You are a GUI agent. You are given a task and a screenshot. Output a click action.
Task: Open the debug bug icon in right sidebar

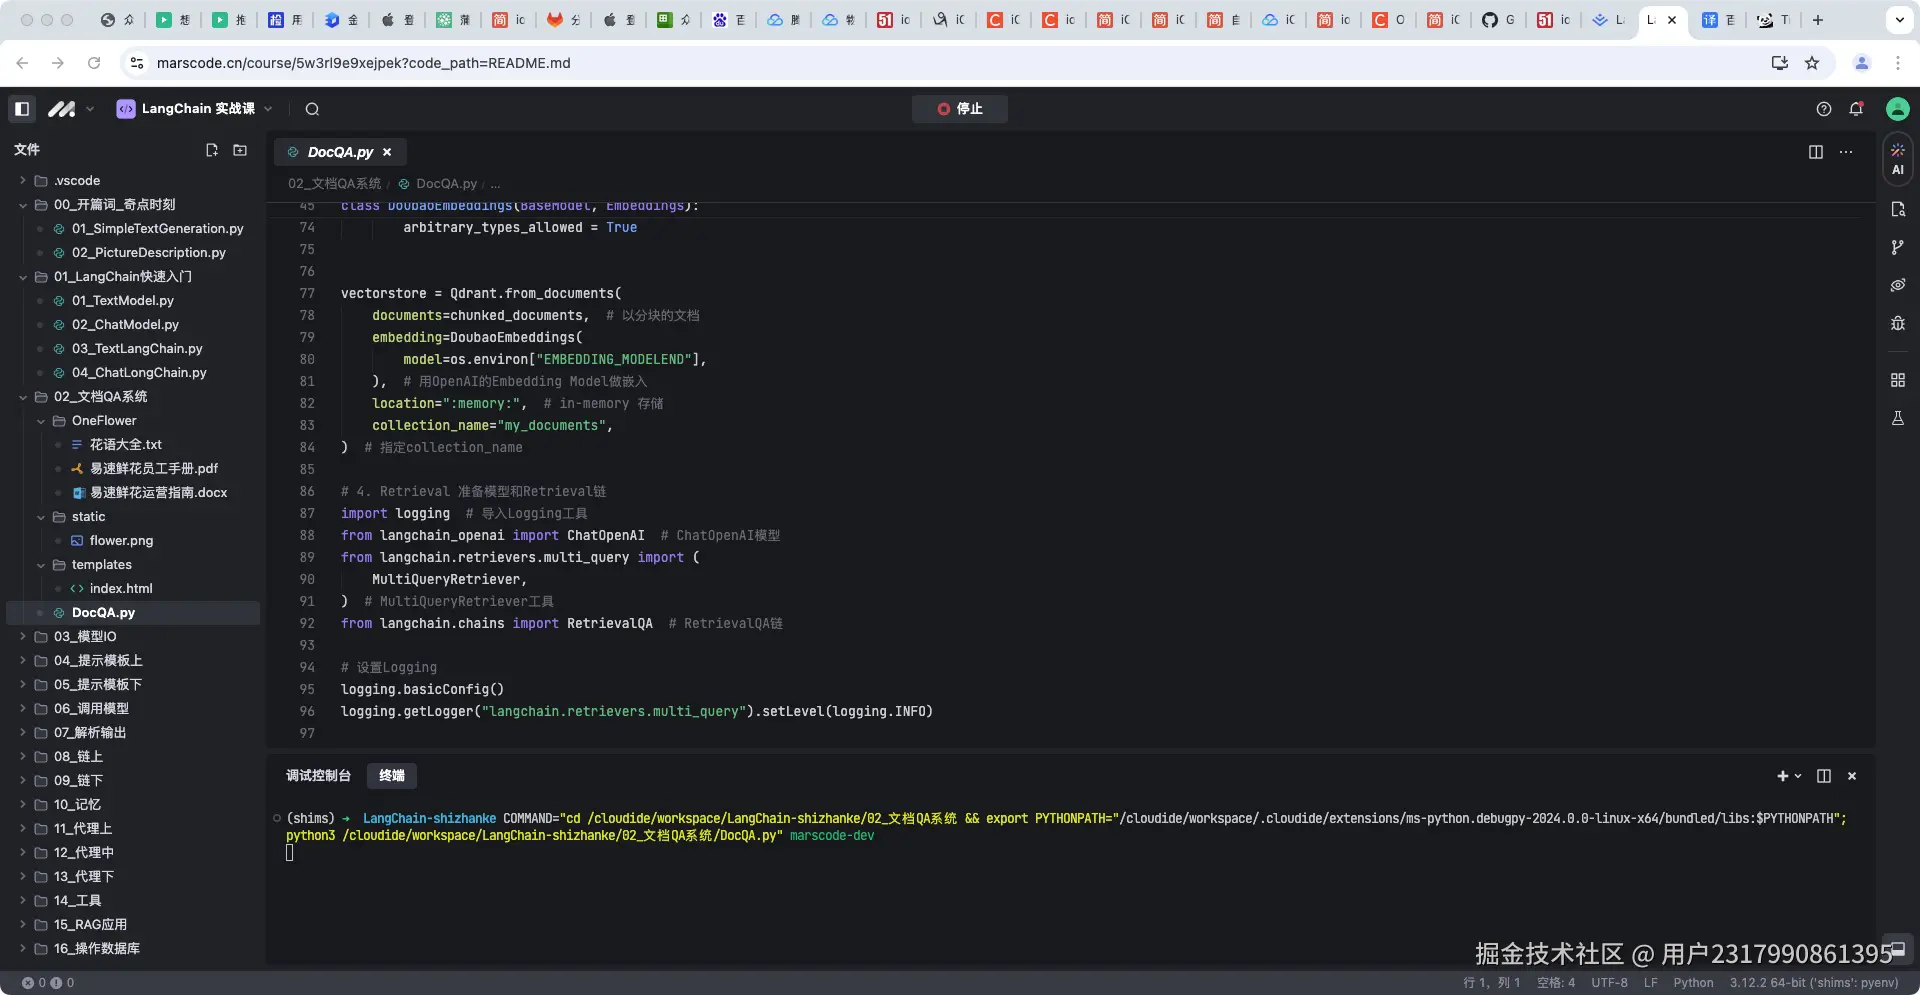pyautogui.click(x=1897, y=323)
